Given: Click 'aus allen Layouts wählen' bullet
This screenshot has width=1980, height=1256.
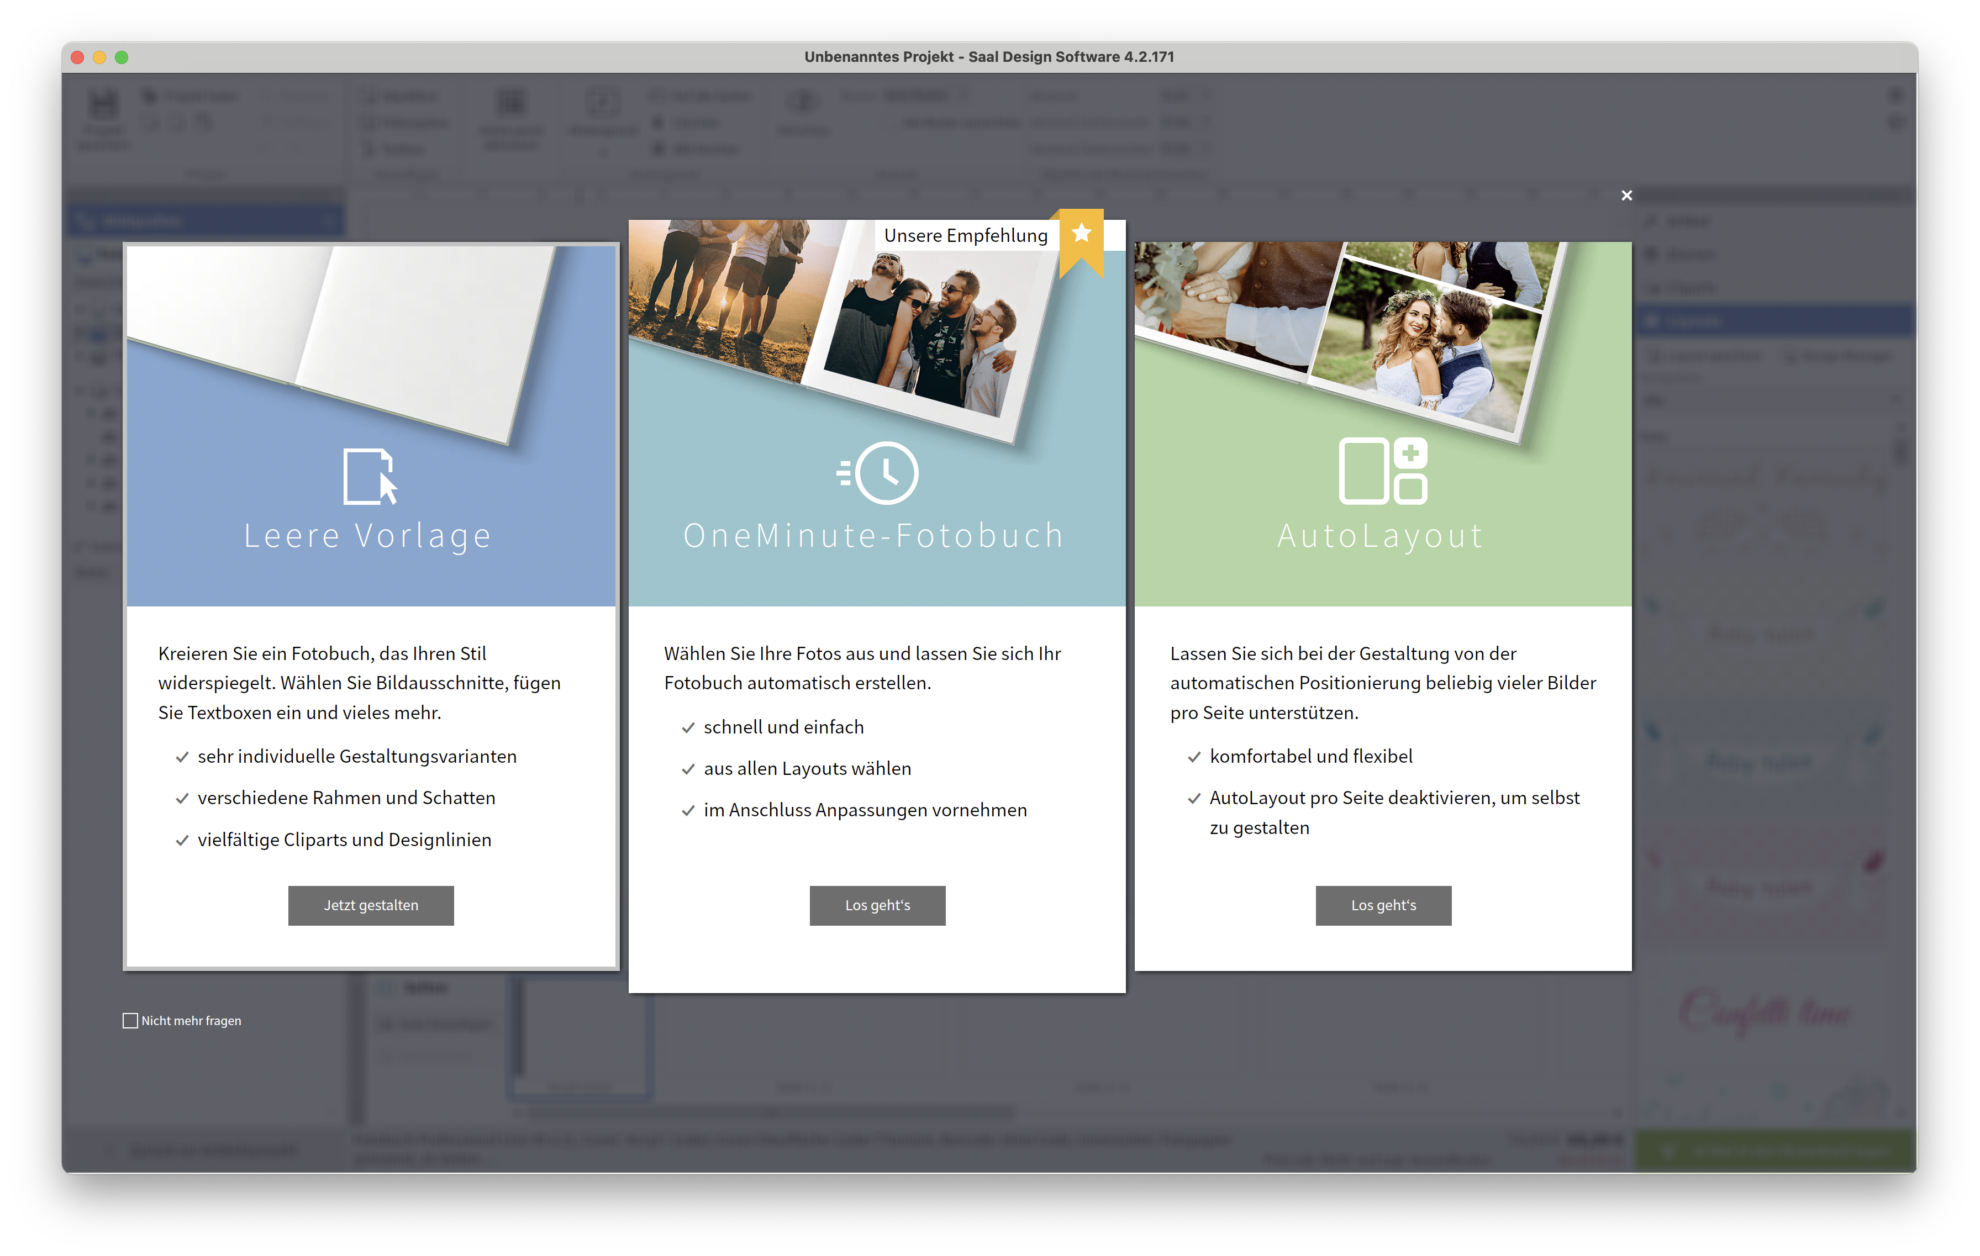Looking at the screenshot, I should click(x=807, y=769).
